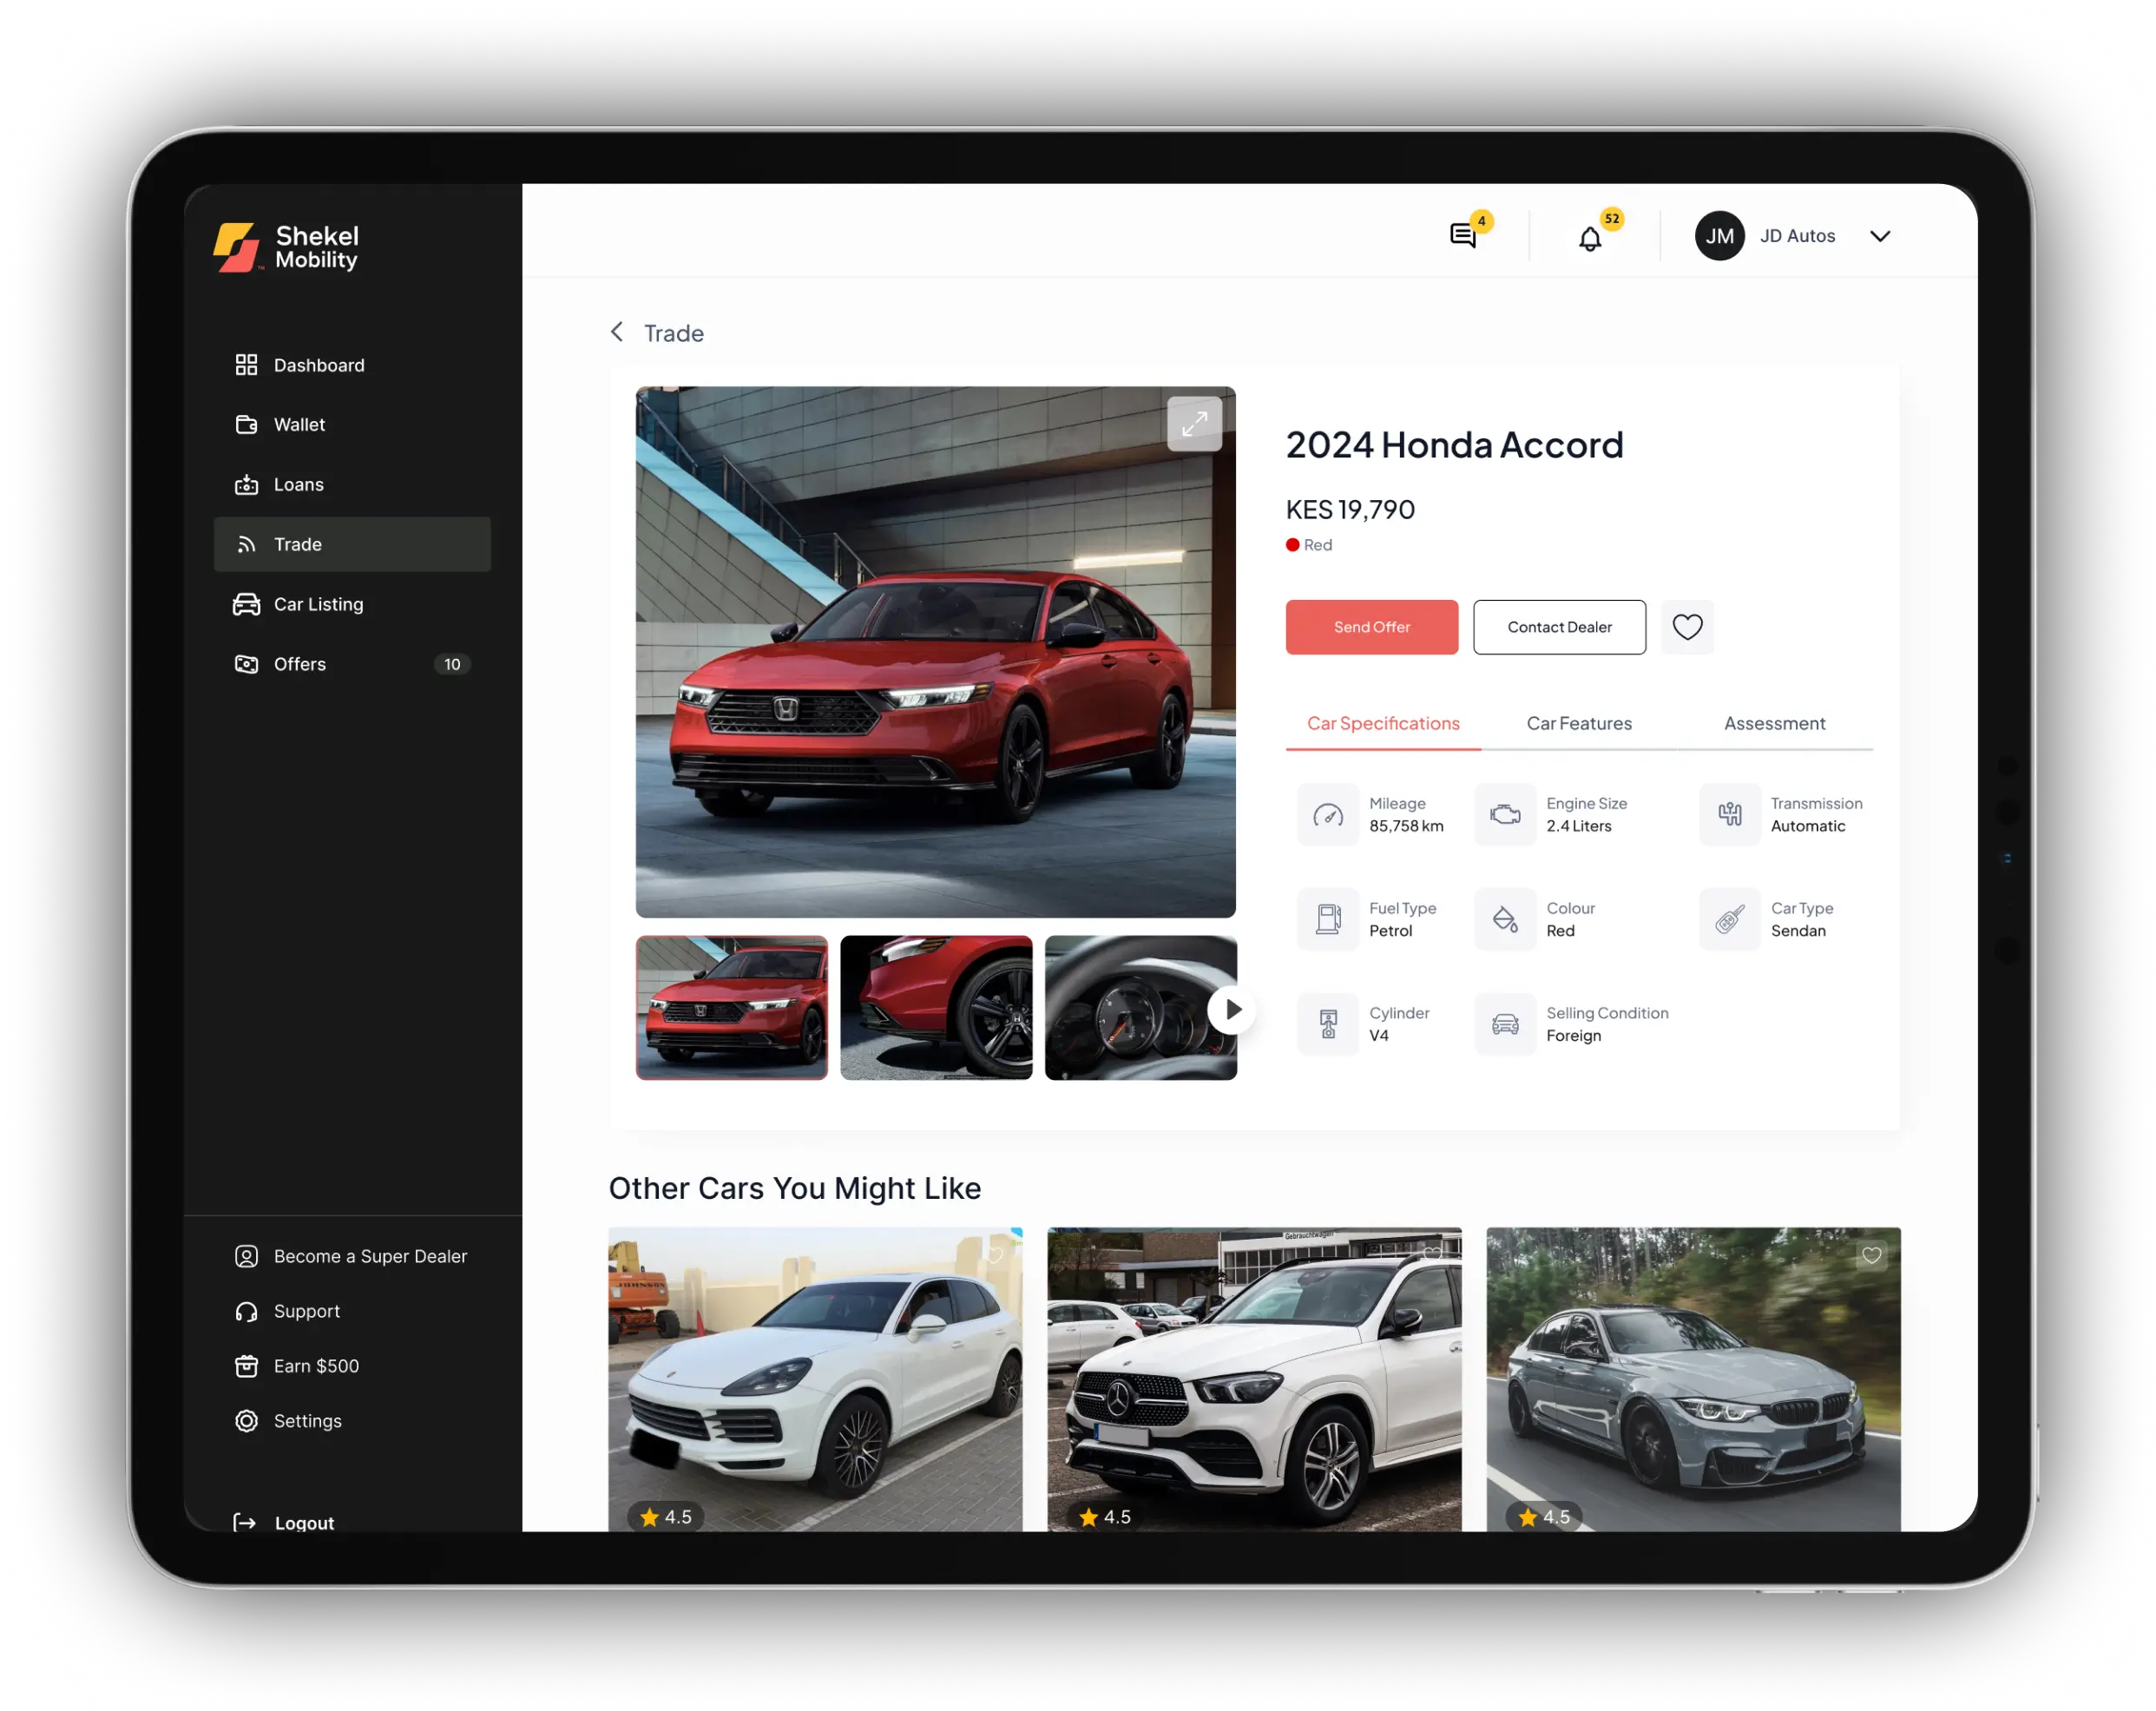
Task: Click the Super Dealer person icon
Action: pos(246,1256)
